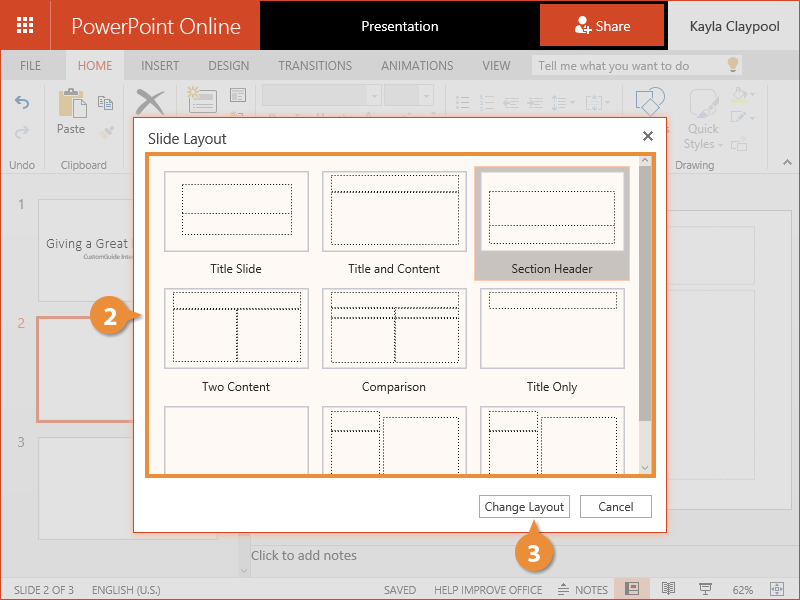Open the font name dropdown
The height and width of the screenshot is (600, 800).
pyautogui.click(x=321, y=95)
